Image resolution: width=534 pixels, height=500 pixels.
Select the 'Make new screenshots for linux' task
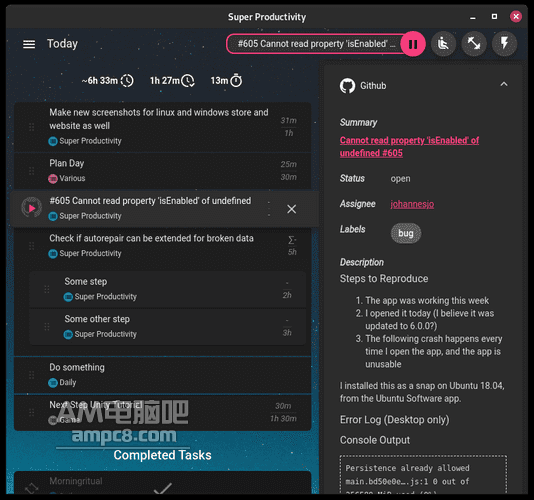(162, 127)
